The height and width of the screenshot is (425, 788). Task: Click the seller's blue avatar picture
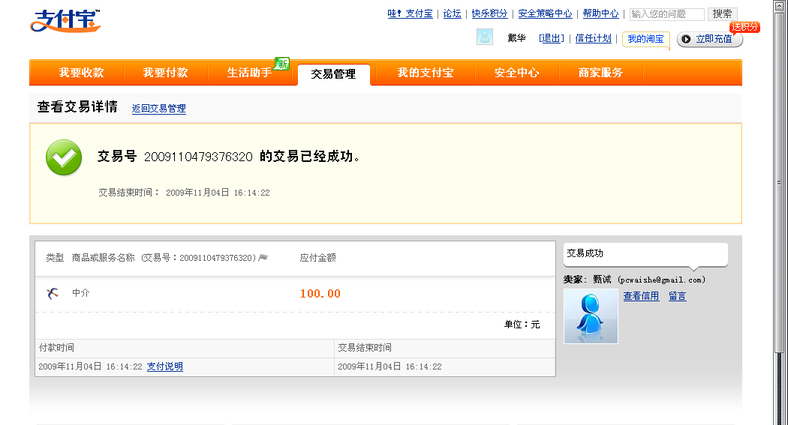coord(590,317)
